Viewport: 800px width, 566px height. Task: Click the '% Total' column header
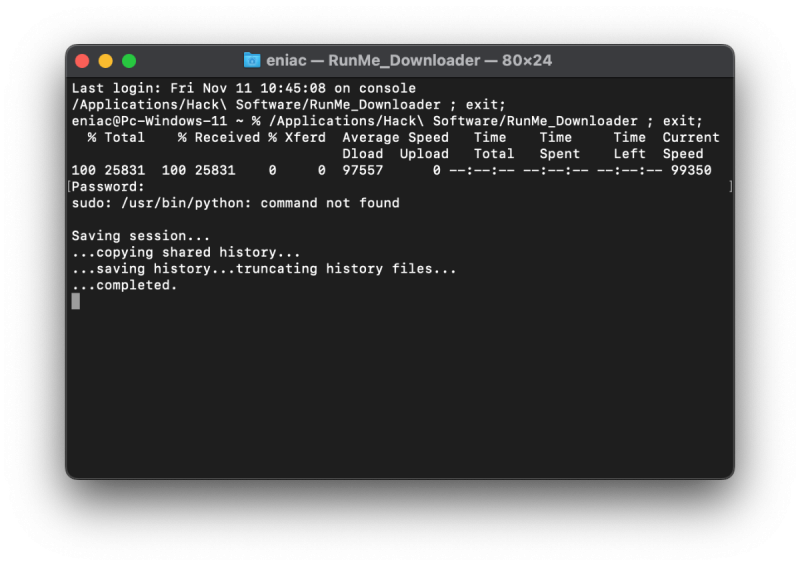click(116, 137)
